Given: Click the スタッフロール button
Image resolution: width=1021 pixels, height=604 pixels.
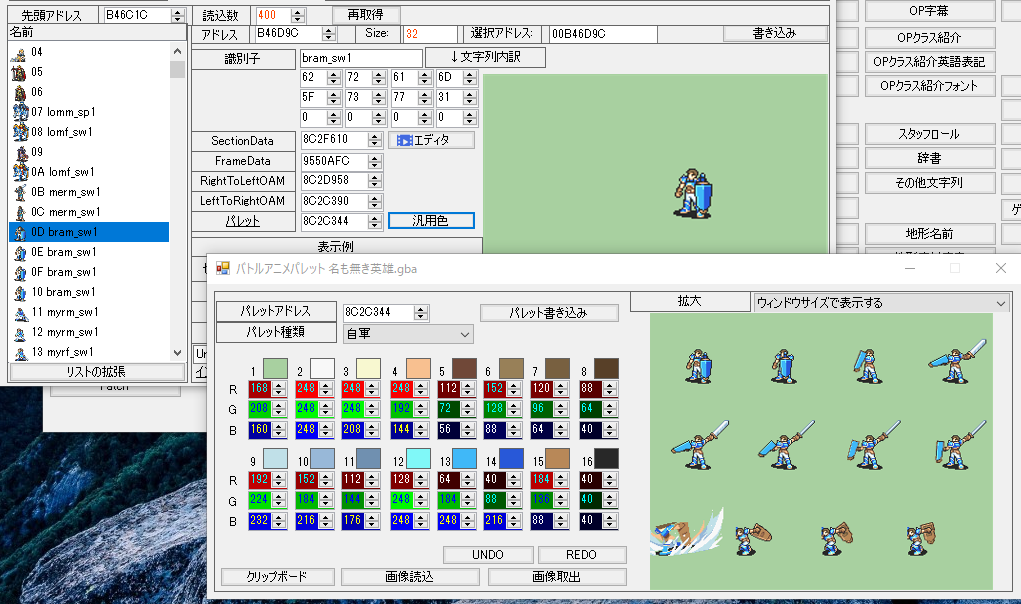Looking at the screenshot, I should click(x=929, y=134).
